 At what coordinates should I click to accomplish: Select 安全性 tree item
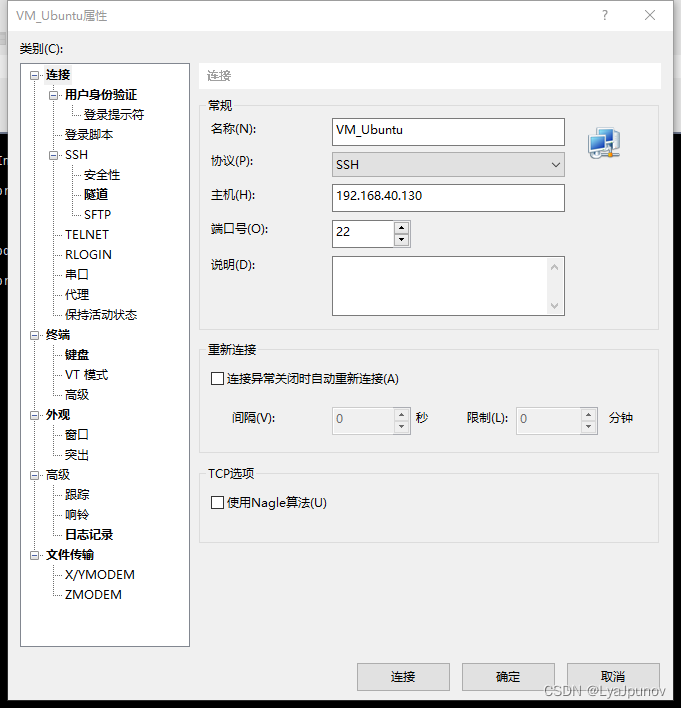click(102, 175)
